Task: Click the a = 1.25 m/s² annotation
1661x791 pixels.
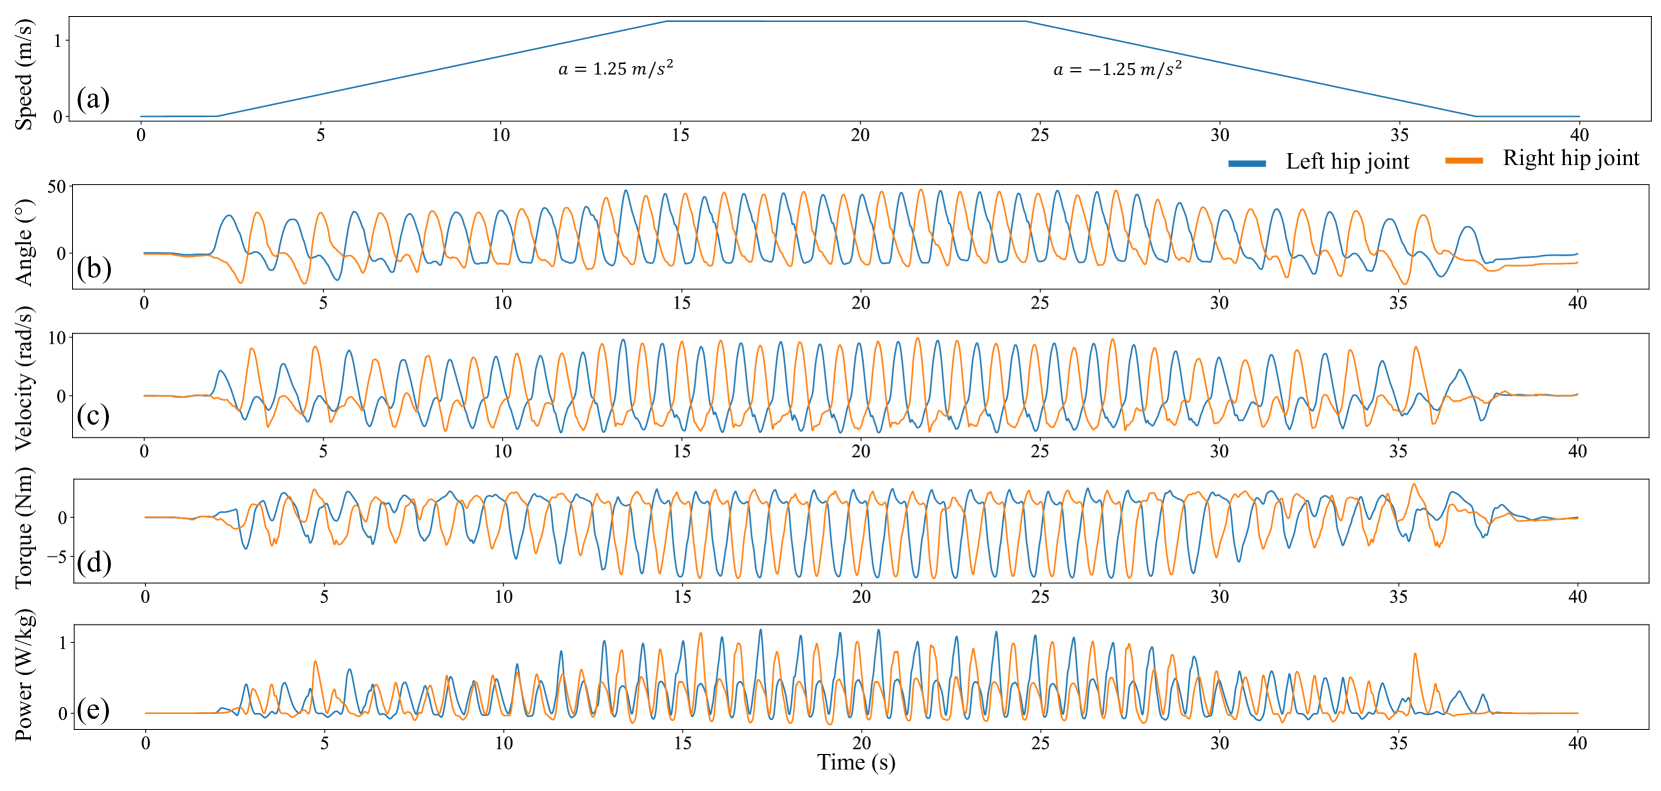Action: (x=615, y=68)
